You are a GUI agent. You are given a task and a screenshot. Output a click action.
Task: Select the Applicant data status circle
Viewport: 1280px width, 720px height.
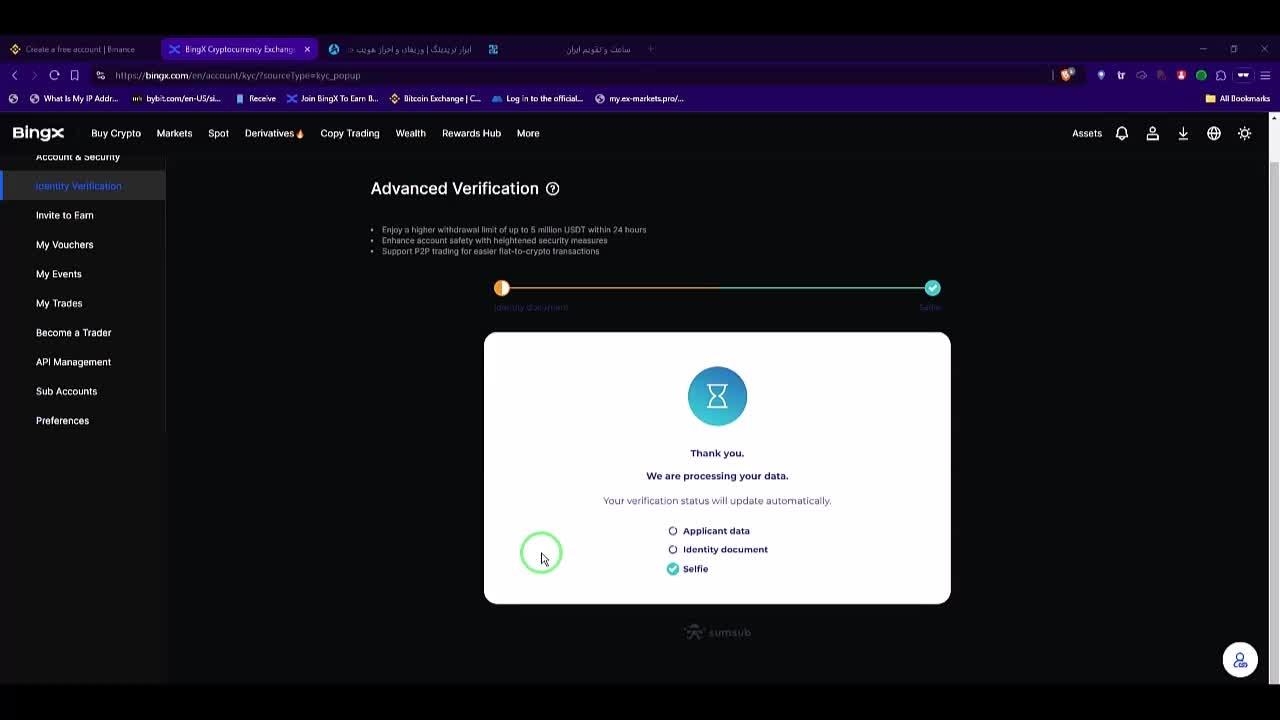click(x=673, y=531)
